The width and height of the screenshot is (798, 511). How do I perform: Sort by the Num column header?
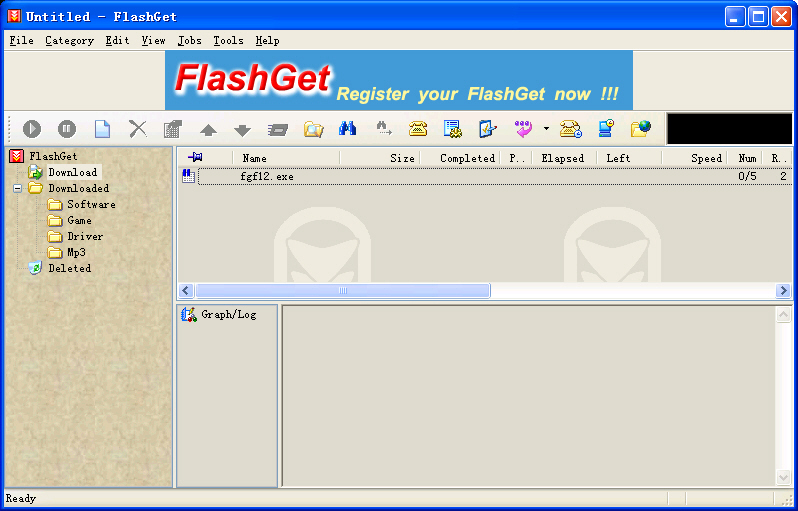[744, 158]
